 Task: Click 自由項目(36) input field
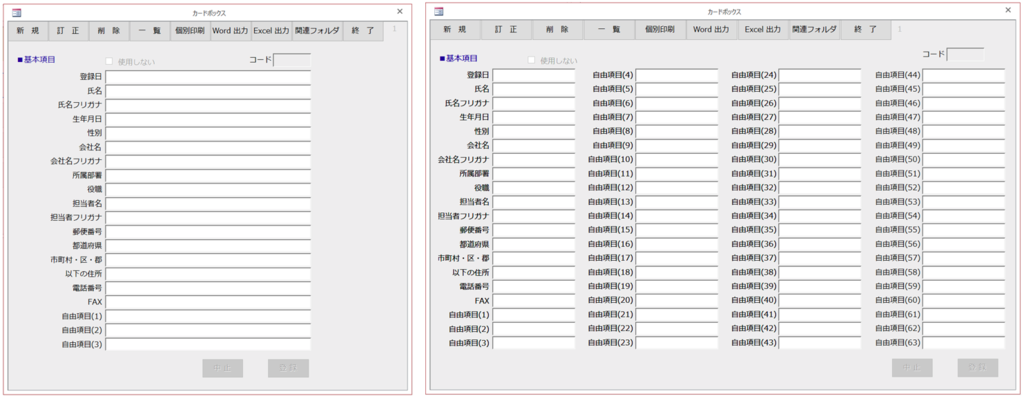(x=820, y=244)
